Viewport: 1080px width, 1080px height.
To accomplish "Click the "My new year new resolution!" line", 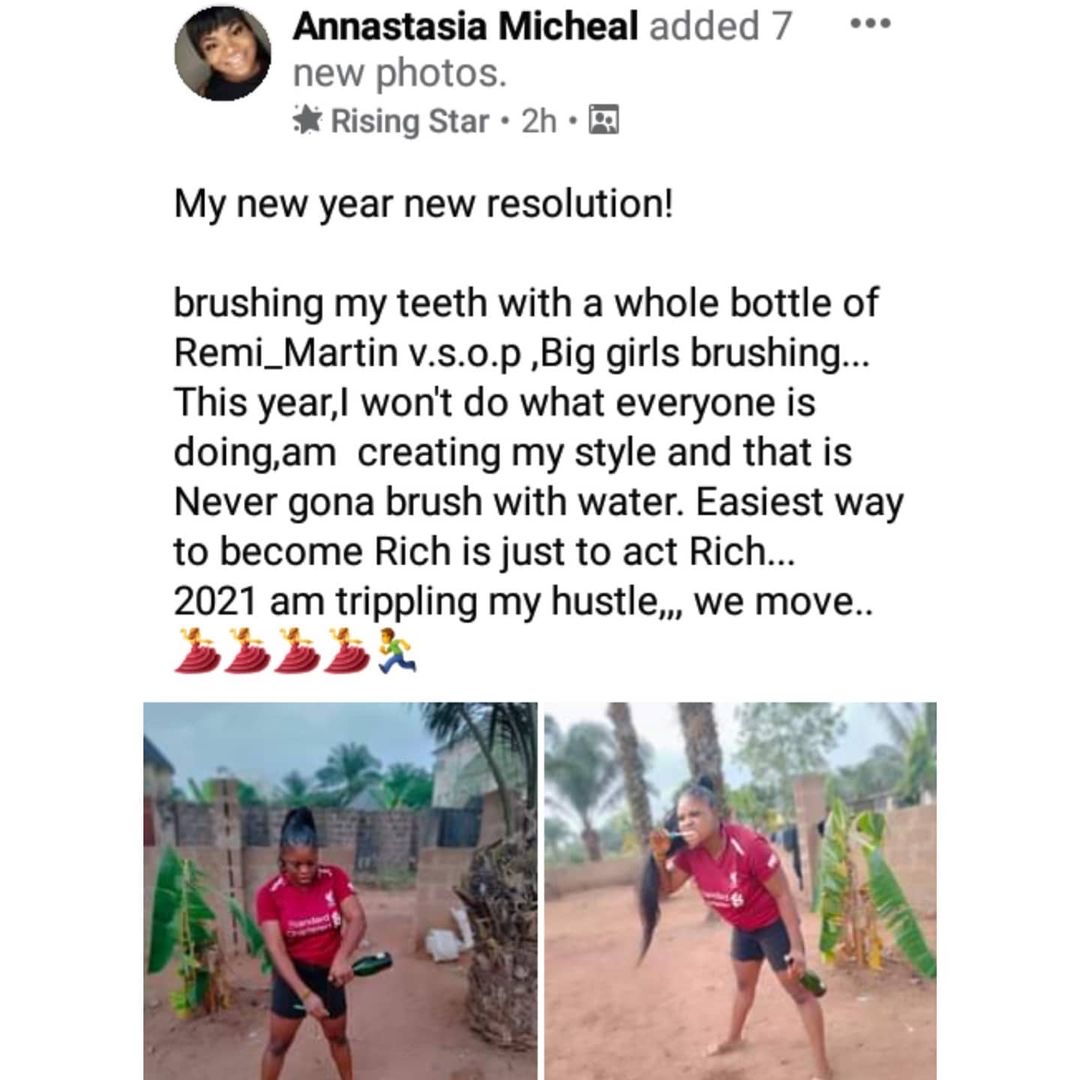I will (x=424, y=205).
